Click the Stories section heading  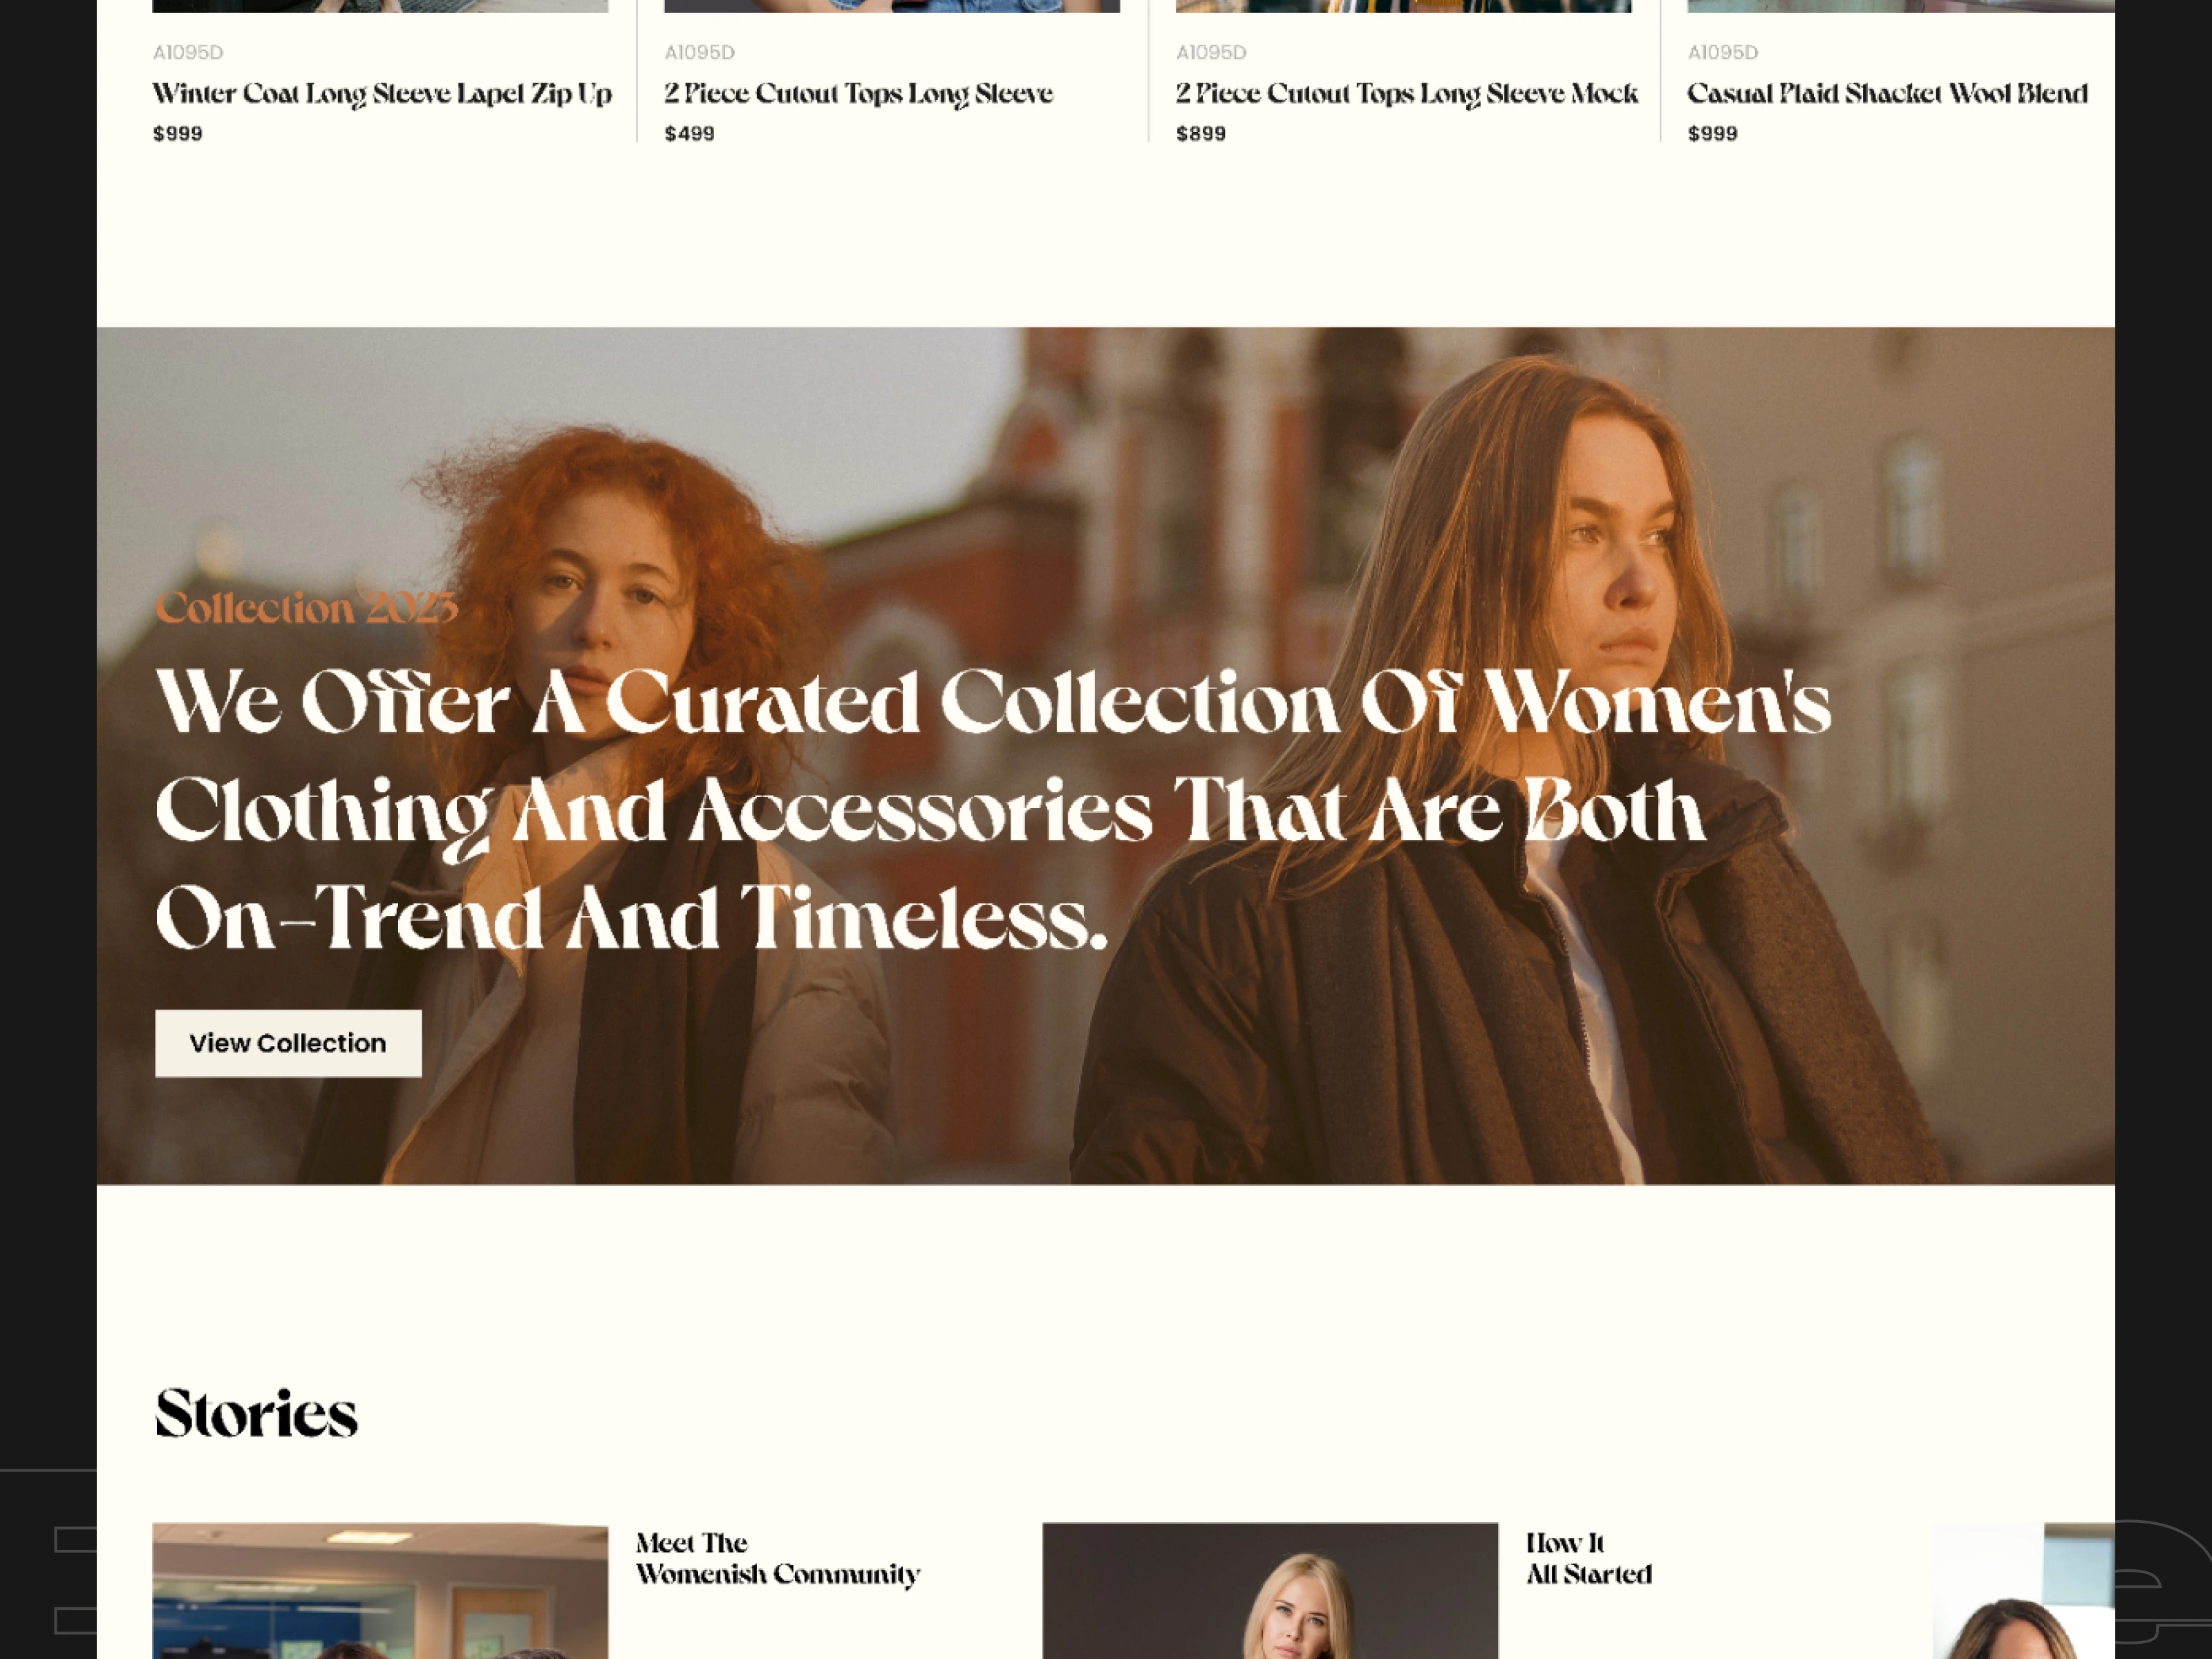(256, 1414)
